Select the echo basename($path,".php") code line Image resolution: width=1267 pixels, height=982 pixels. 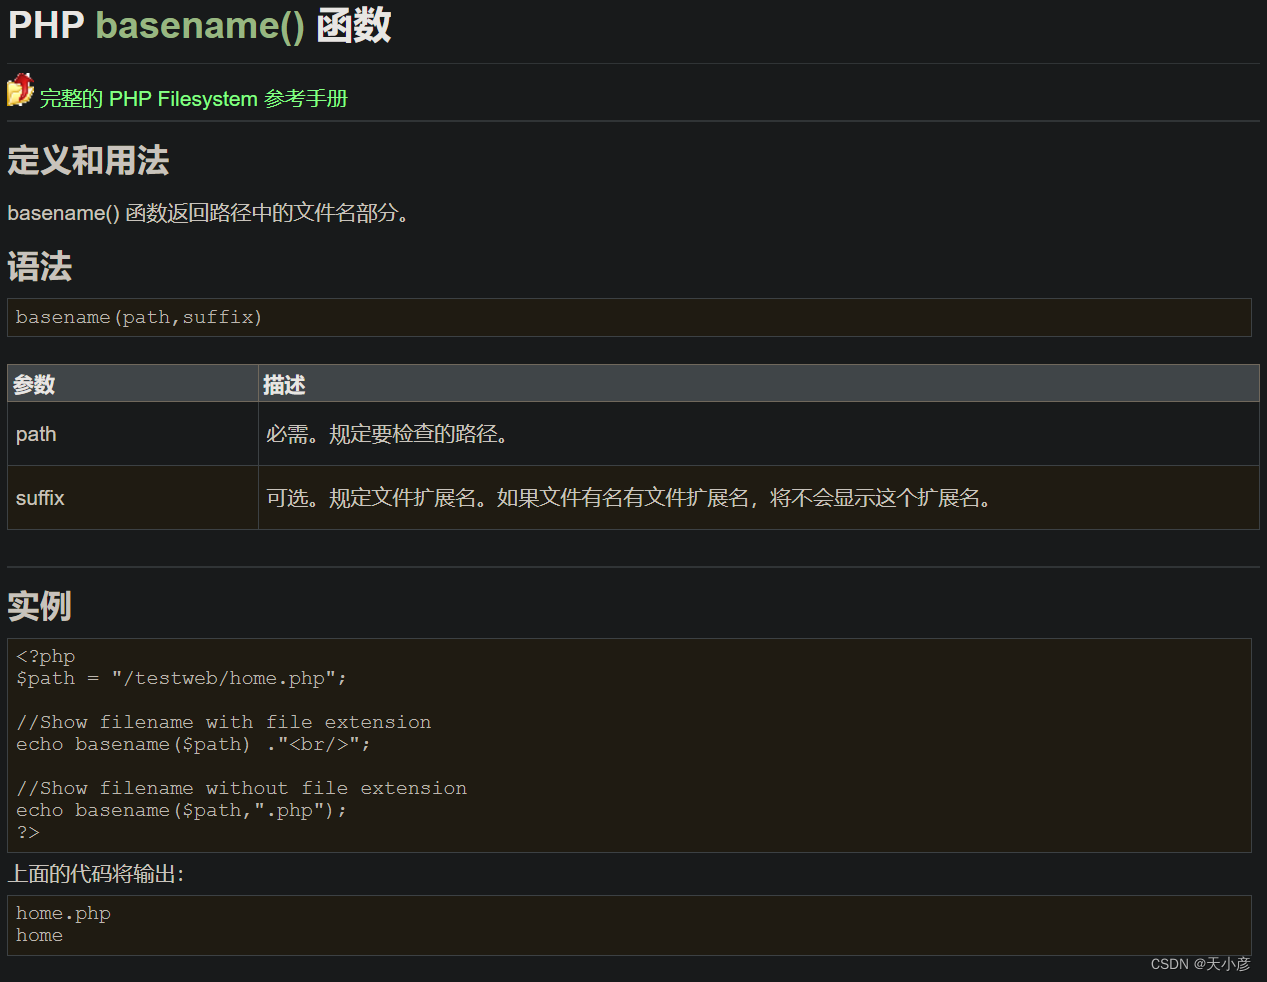(x=181, y=810)
